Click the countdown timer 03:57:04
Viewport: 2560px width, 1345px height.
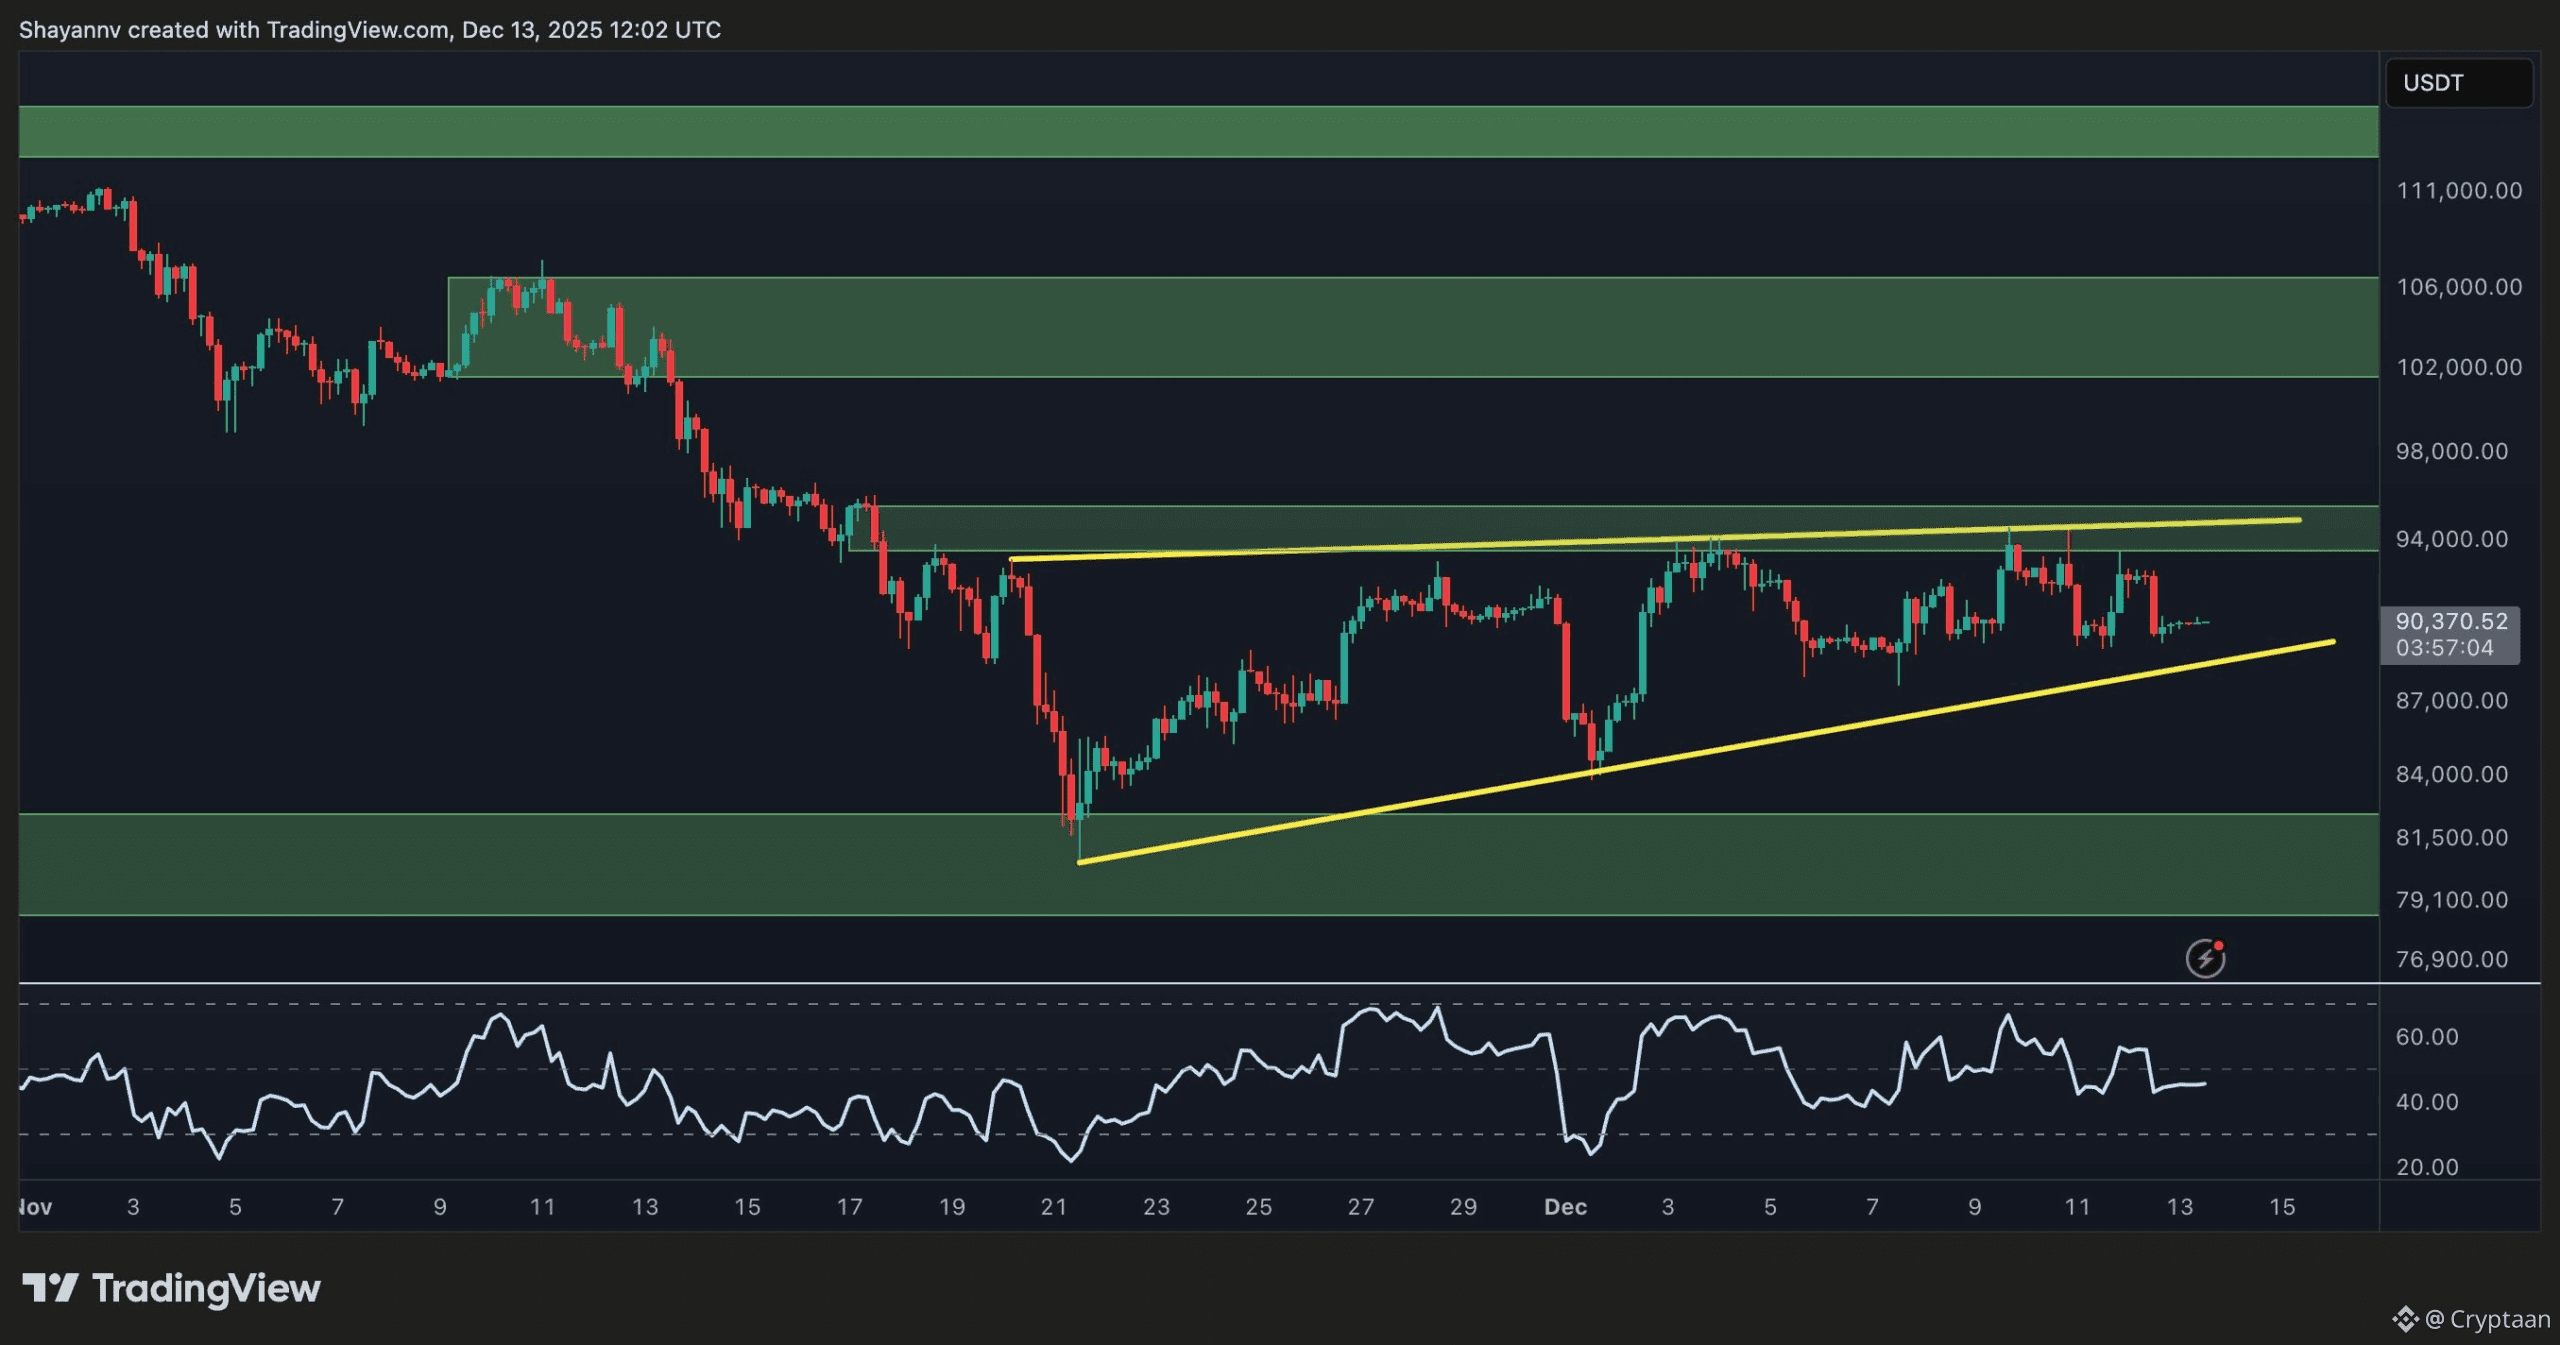2444,648
